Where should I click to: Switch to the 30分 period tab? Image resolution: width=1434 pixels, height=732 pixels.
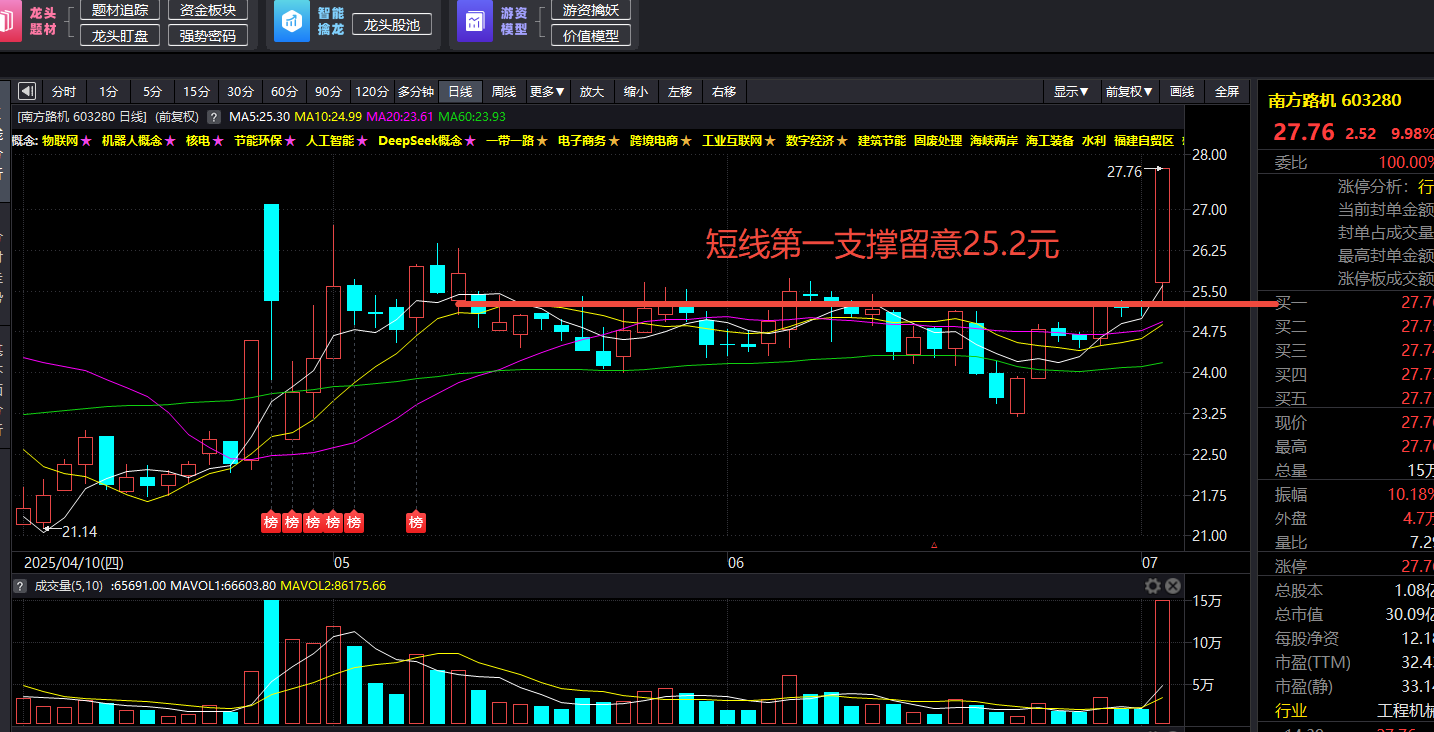point(240,92)
